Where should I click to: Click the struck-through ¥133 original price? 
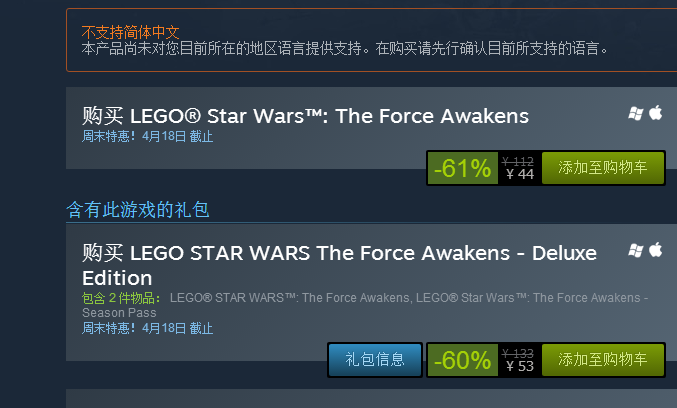[518, 353]
